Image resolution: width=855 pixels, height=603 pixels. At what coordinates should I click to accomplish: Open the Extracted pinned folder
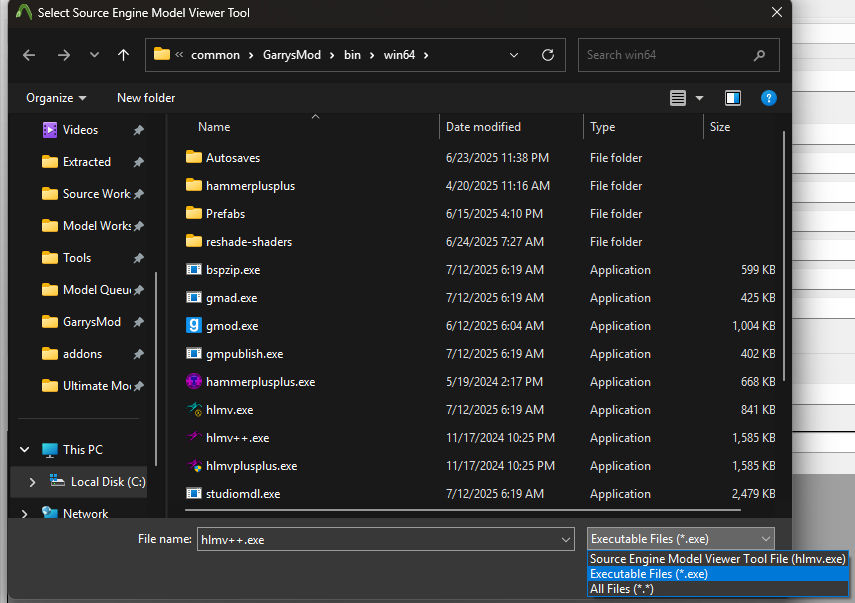tap(87, 162)
